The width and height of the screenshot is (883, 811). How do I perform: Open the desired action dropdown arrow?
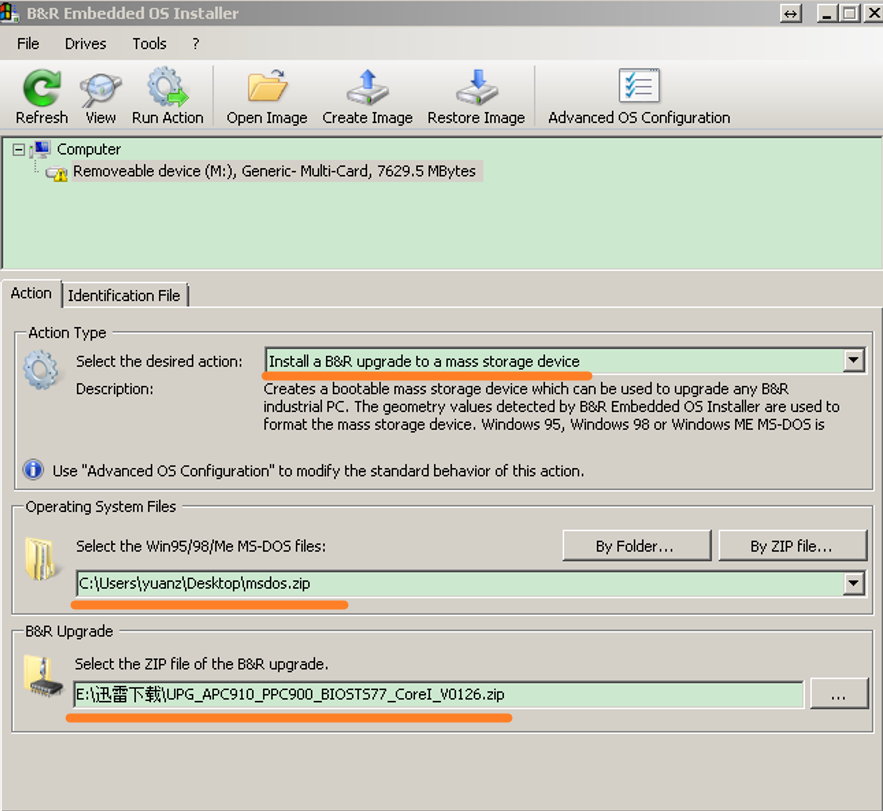pos(854,360)
